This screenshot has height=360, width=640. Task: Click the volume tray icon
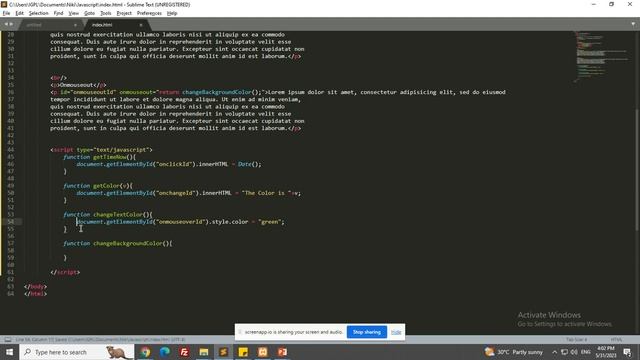point(574,352)
